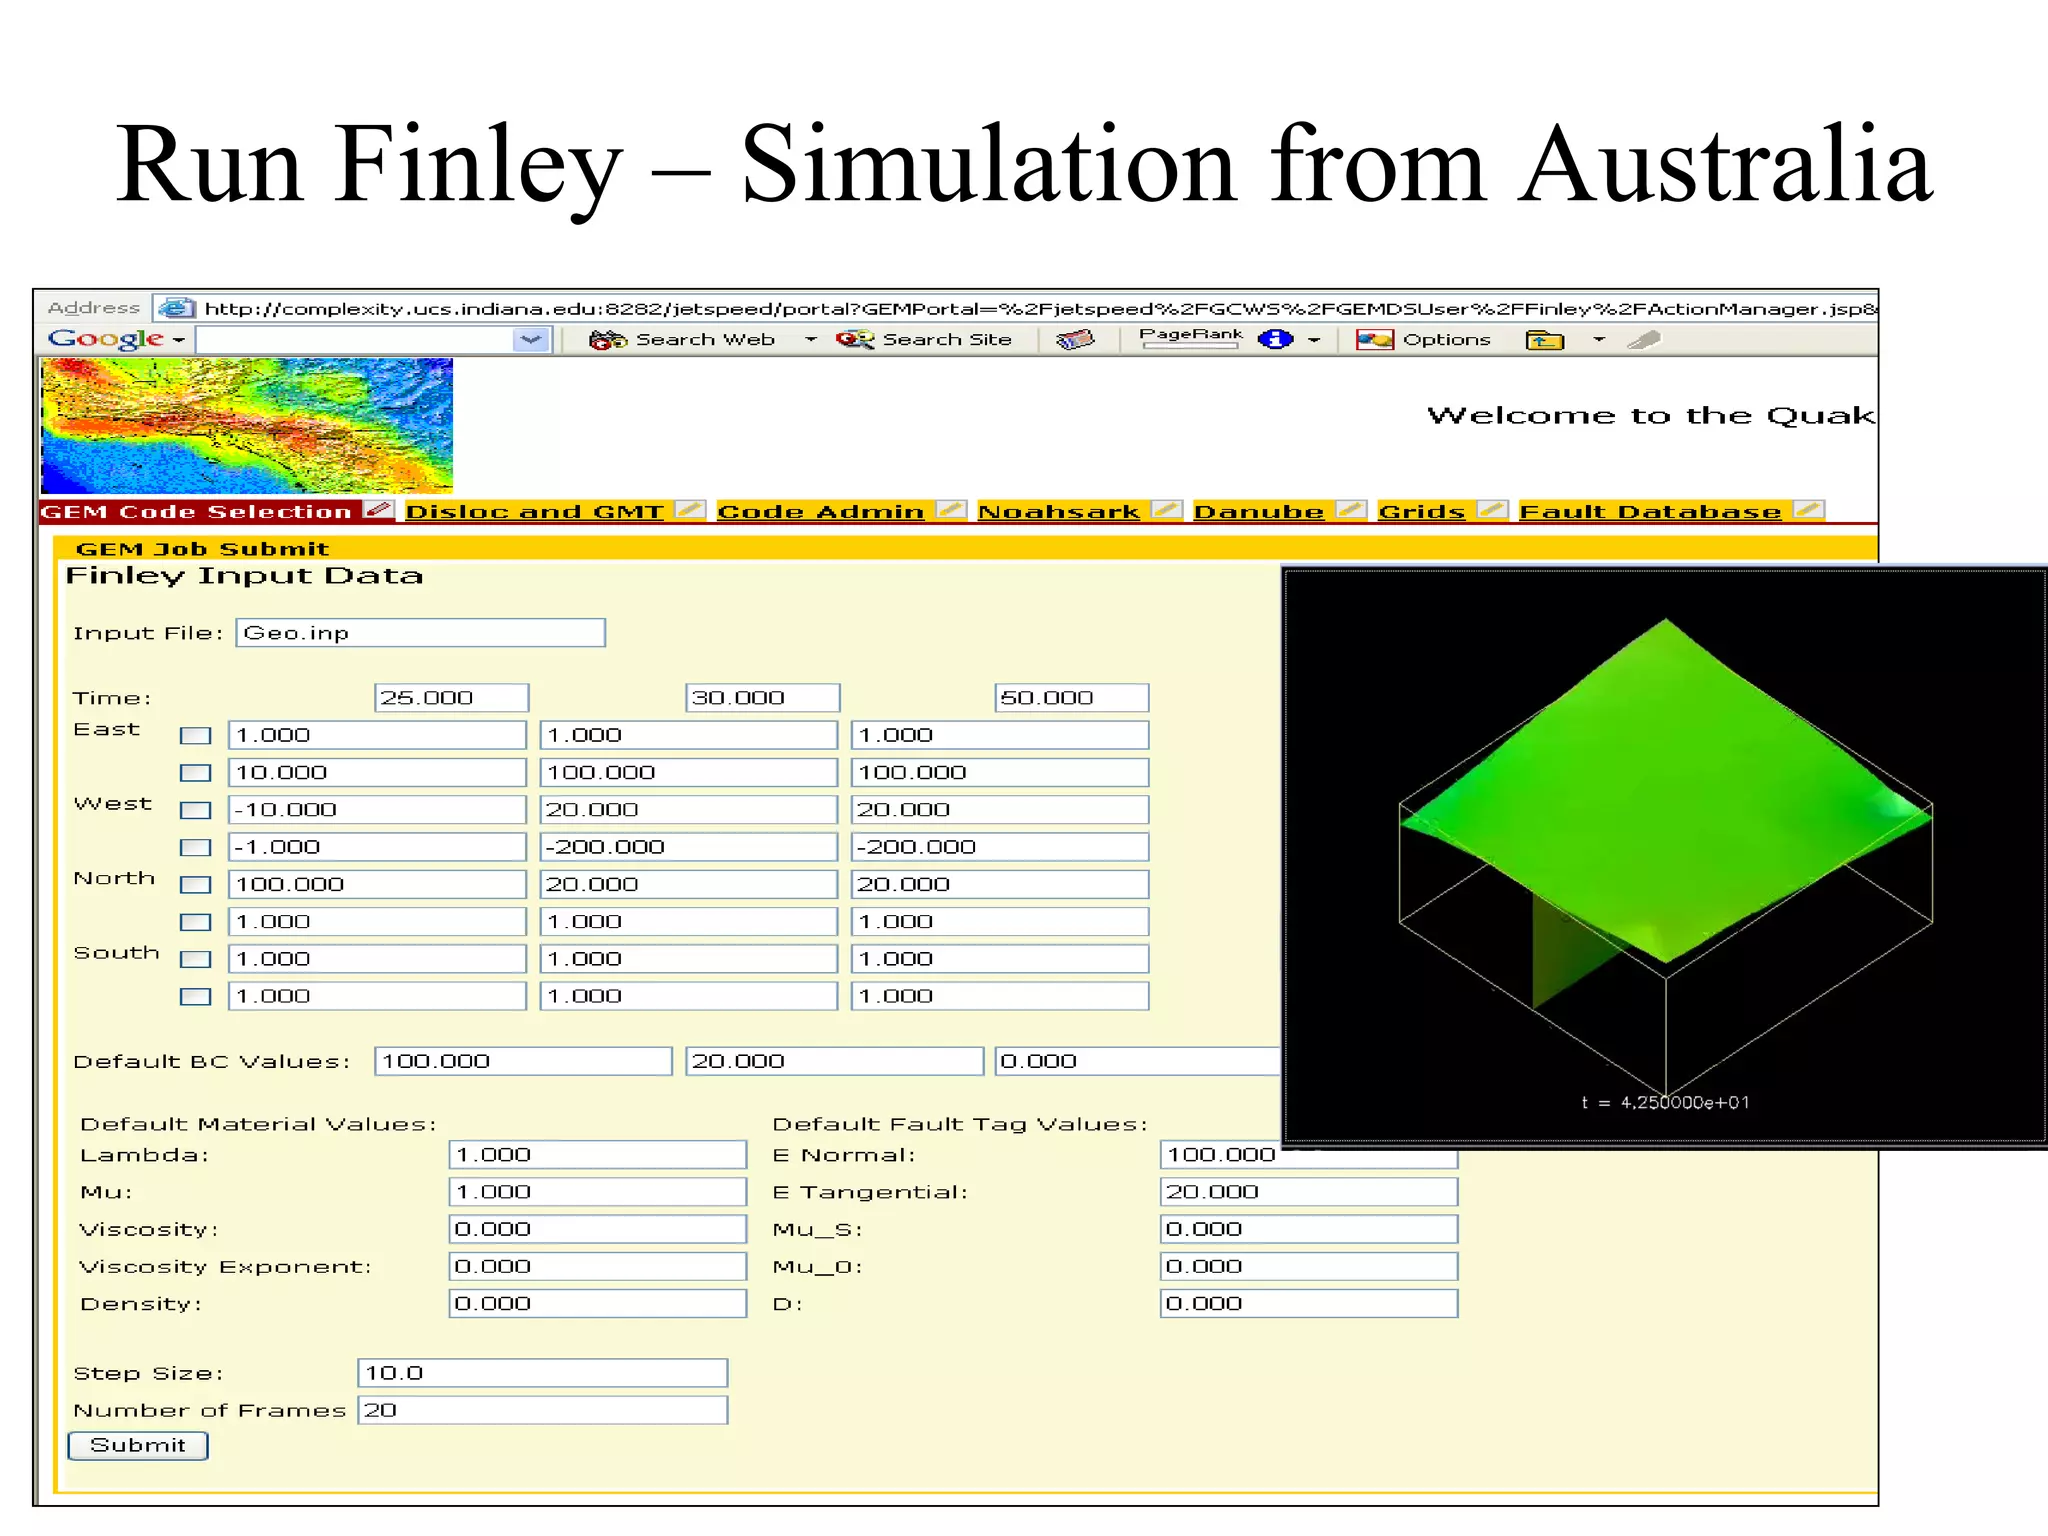
Task: Click edit pencil icon beside Danube
Action: [1351, 510]
